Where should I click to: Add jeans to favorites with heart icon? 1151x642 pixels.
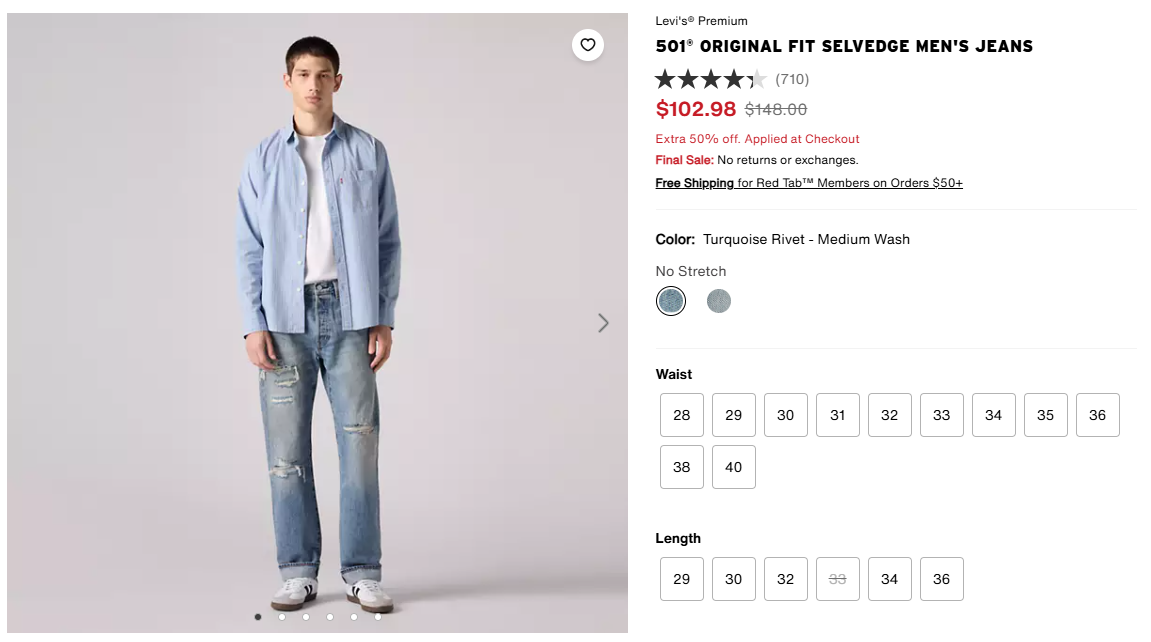pyautogui.click(x=588, y=45)
